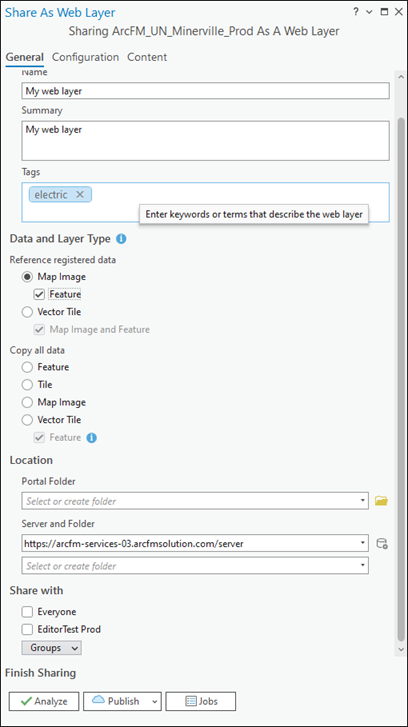
Task: Check the EditorTest Prod share option
Action: click(x=27, y=630)
